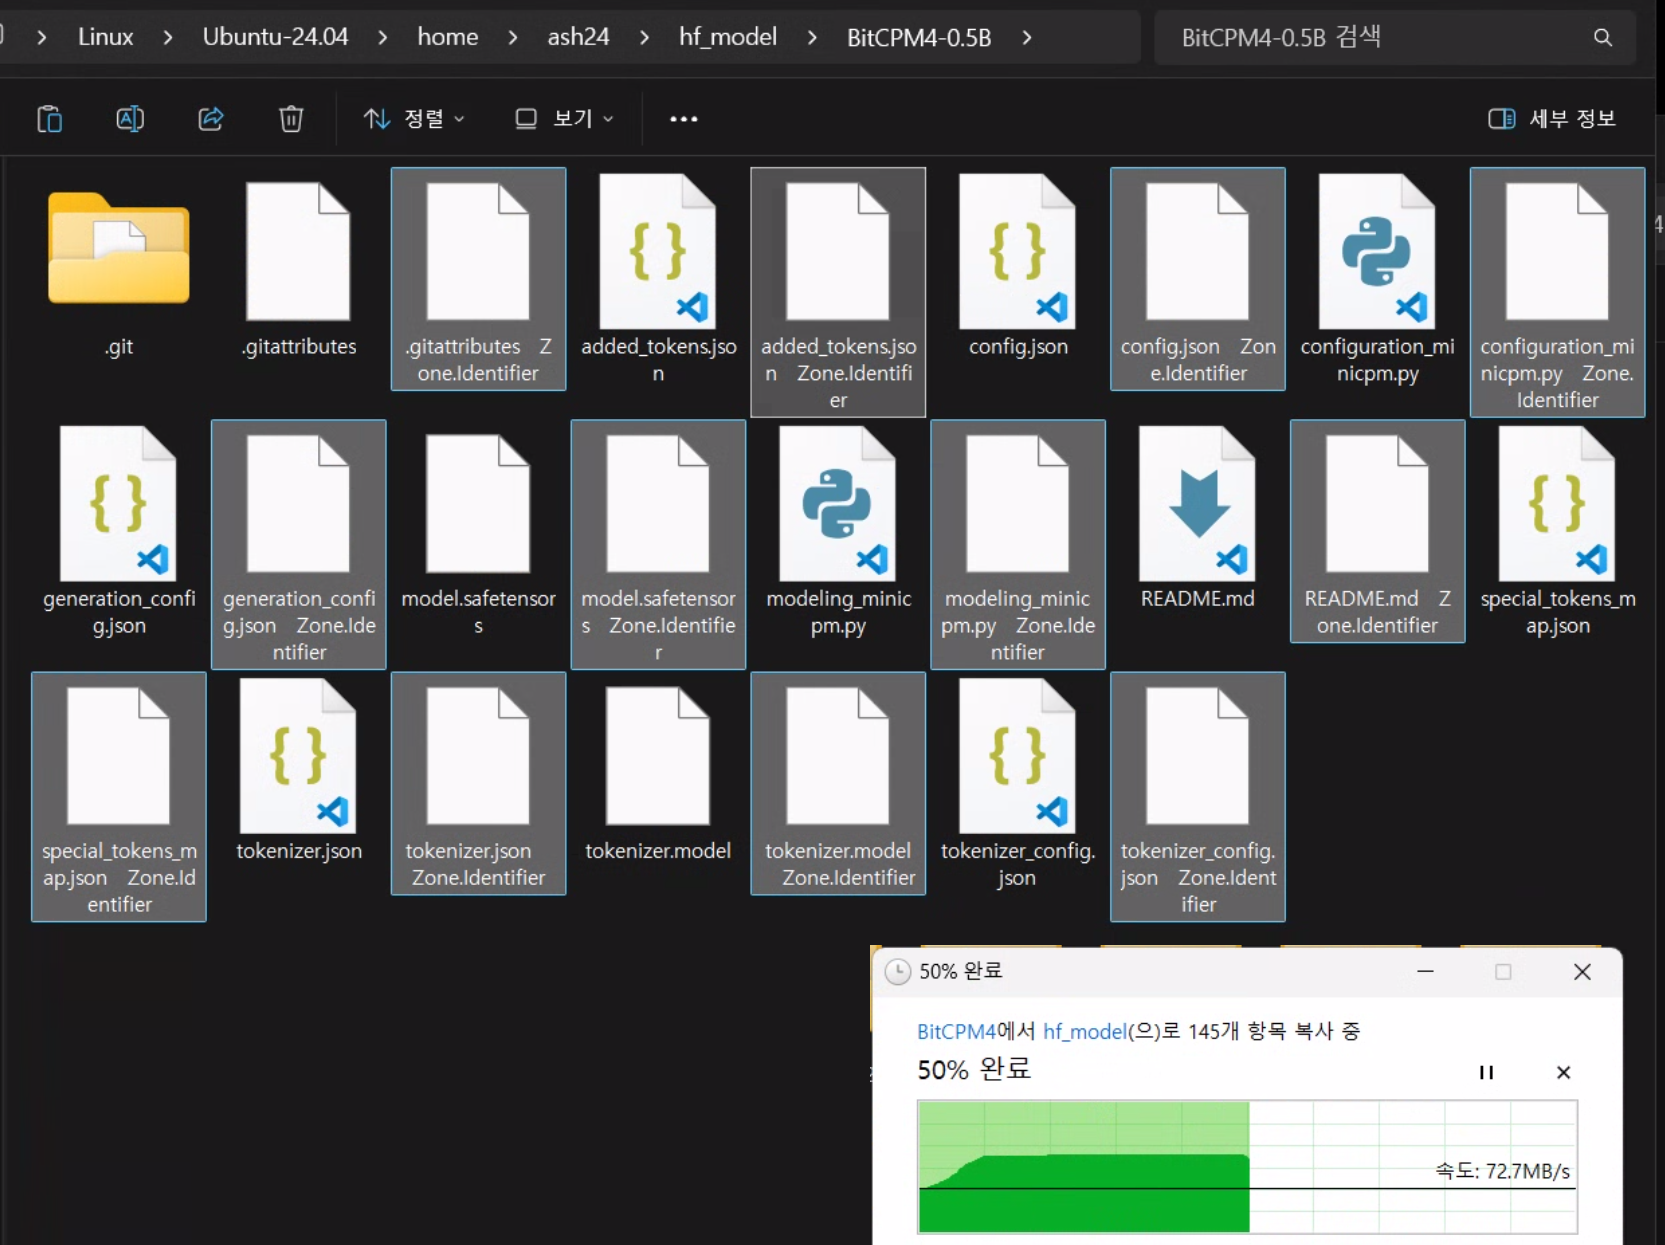The image size is (1665, 1245).
Task: Click the 50% 완료 dialog title
Action: pos(961,971)
